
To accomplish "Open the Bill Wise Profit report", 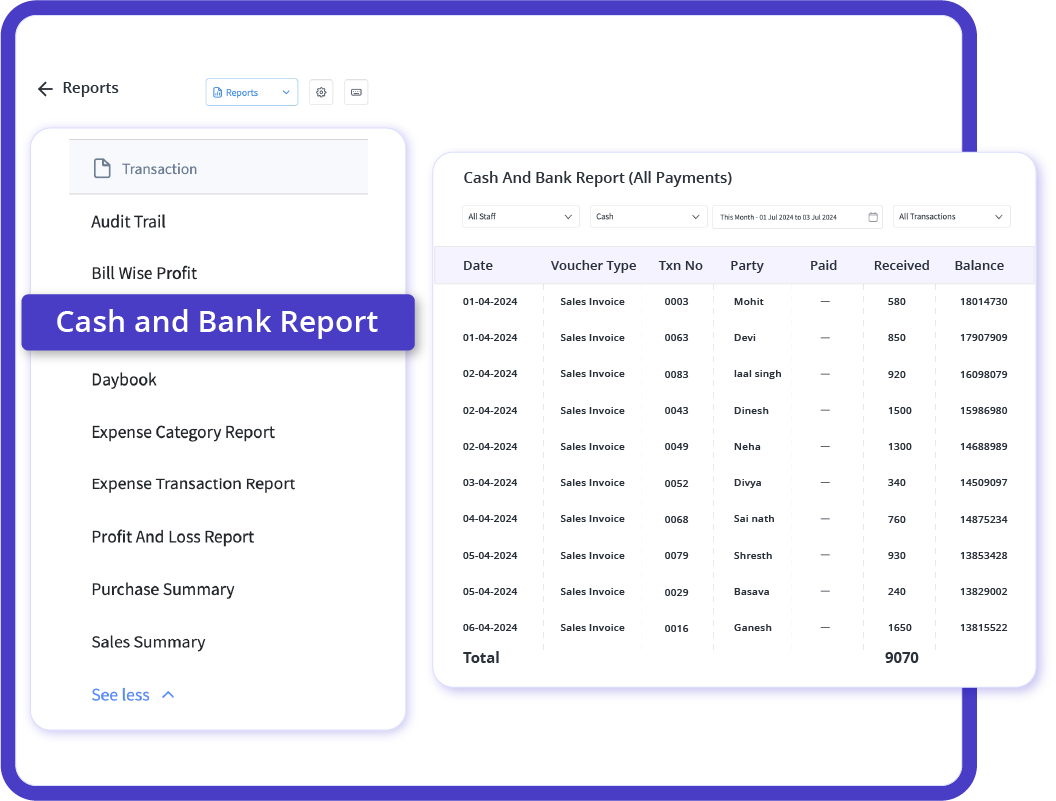I will 145,273.
